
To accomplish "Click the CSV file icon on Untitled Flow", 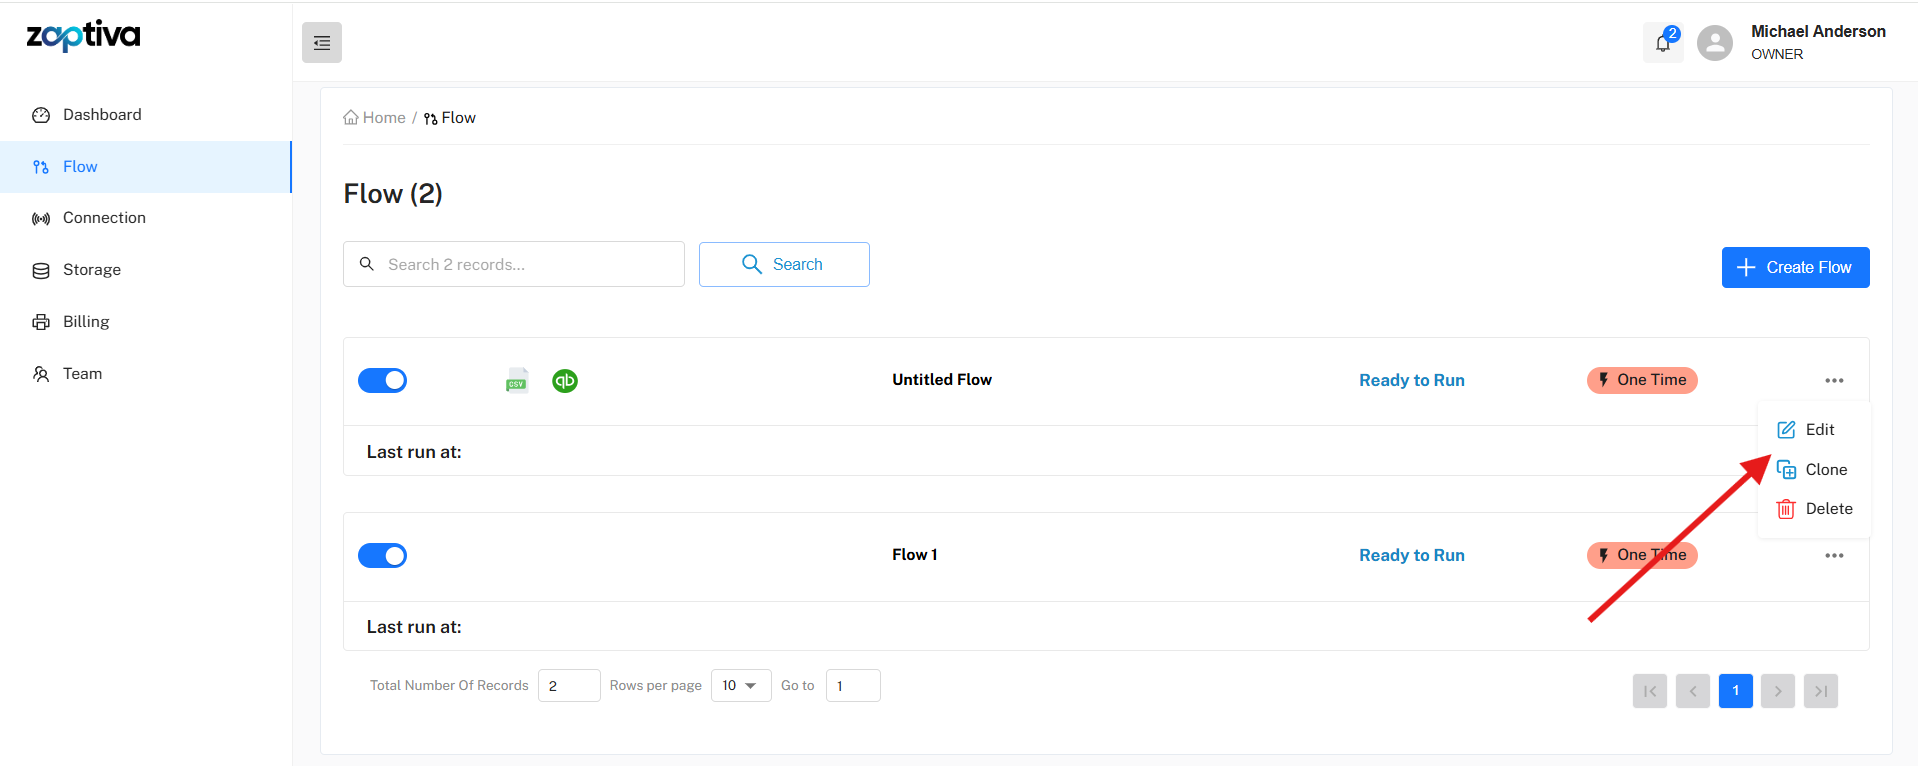I will point(516,381).
